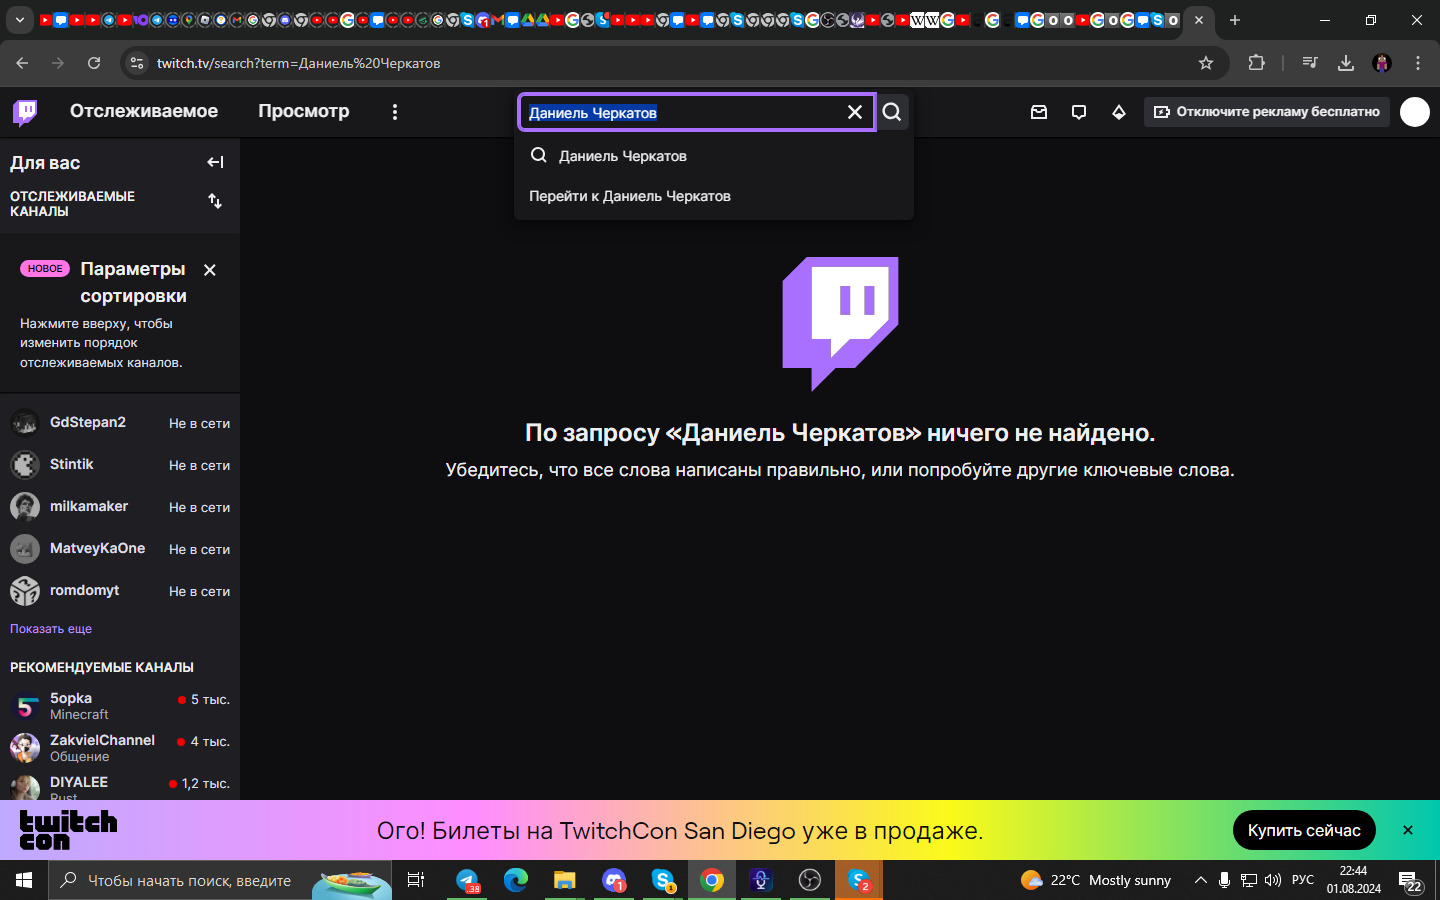Screen dimensions: 1440x900
Task: Open Stintik channel in sidebar
Action: pos(120,465)
